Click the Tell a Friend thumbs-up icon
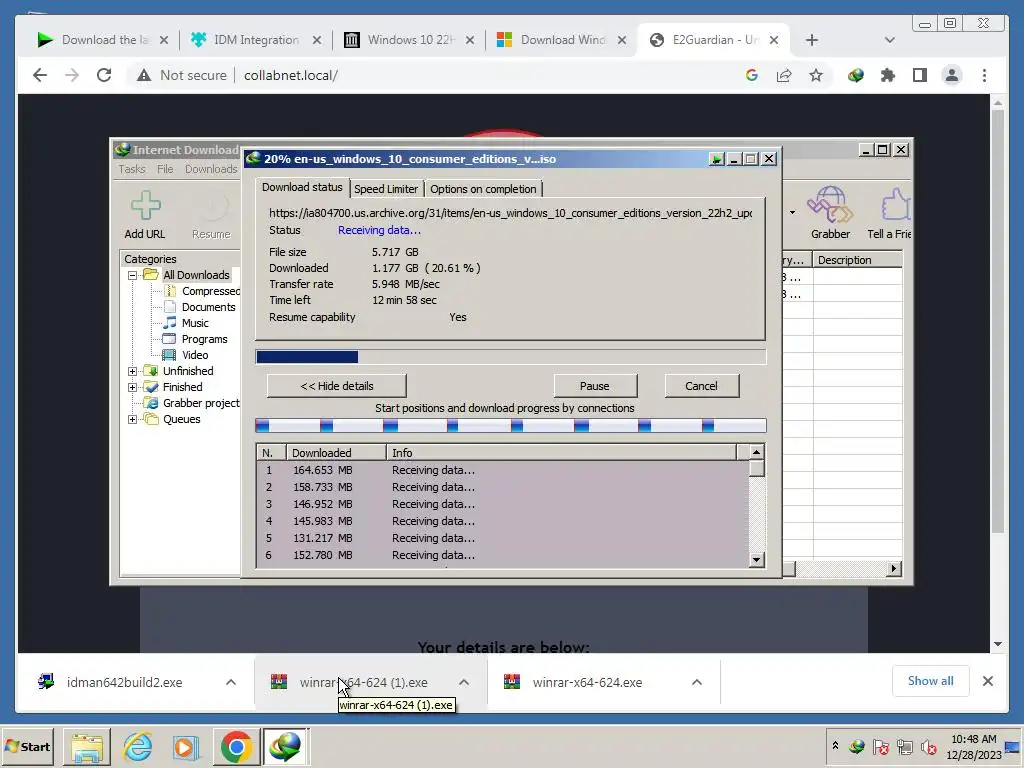Screen dimensions: 1024x768 click(896, 204)
